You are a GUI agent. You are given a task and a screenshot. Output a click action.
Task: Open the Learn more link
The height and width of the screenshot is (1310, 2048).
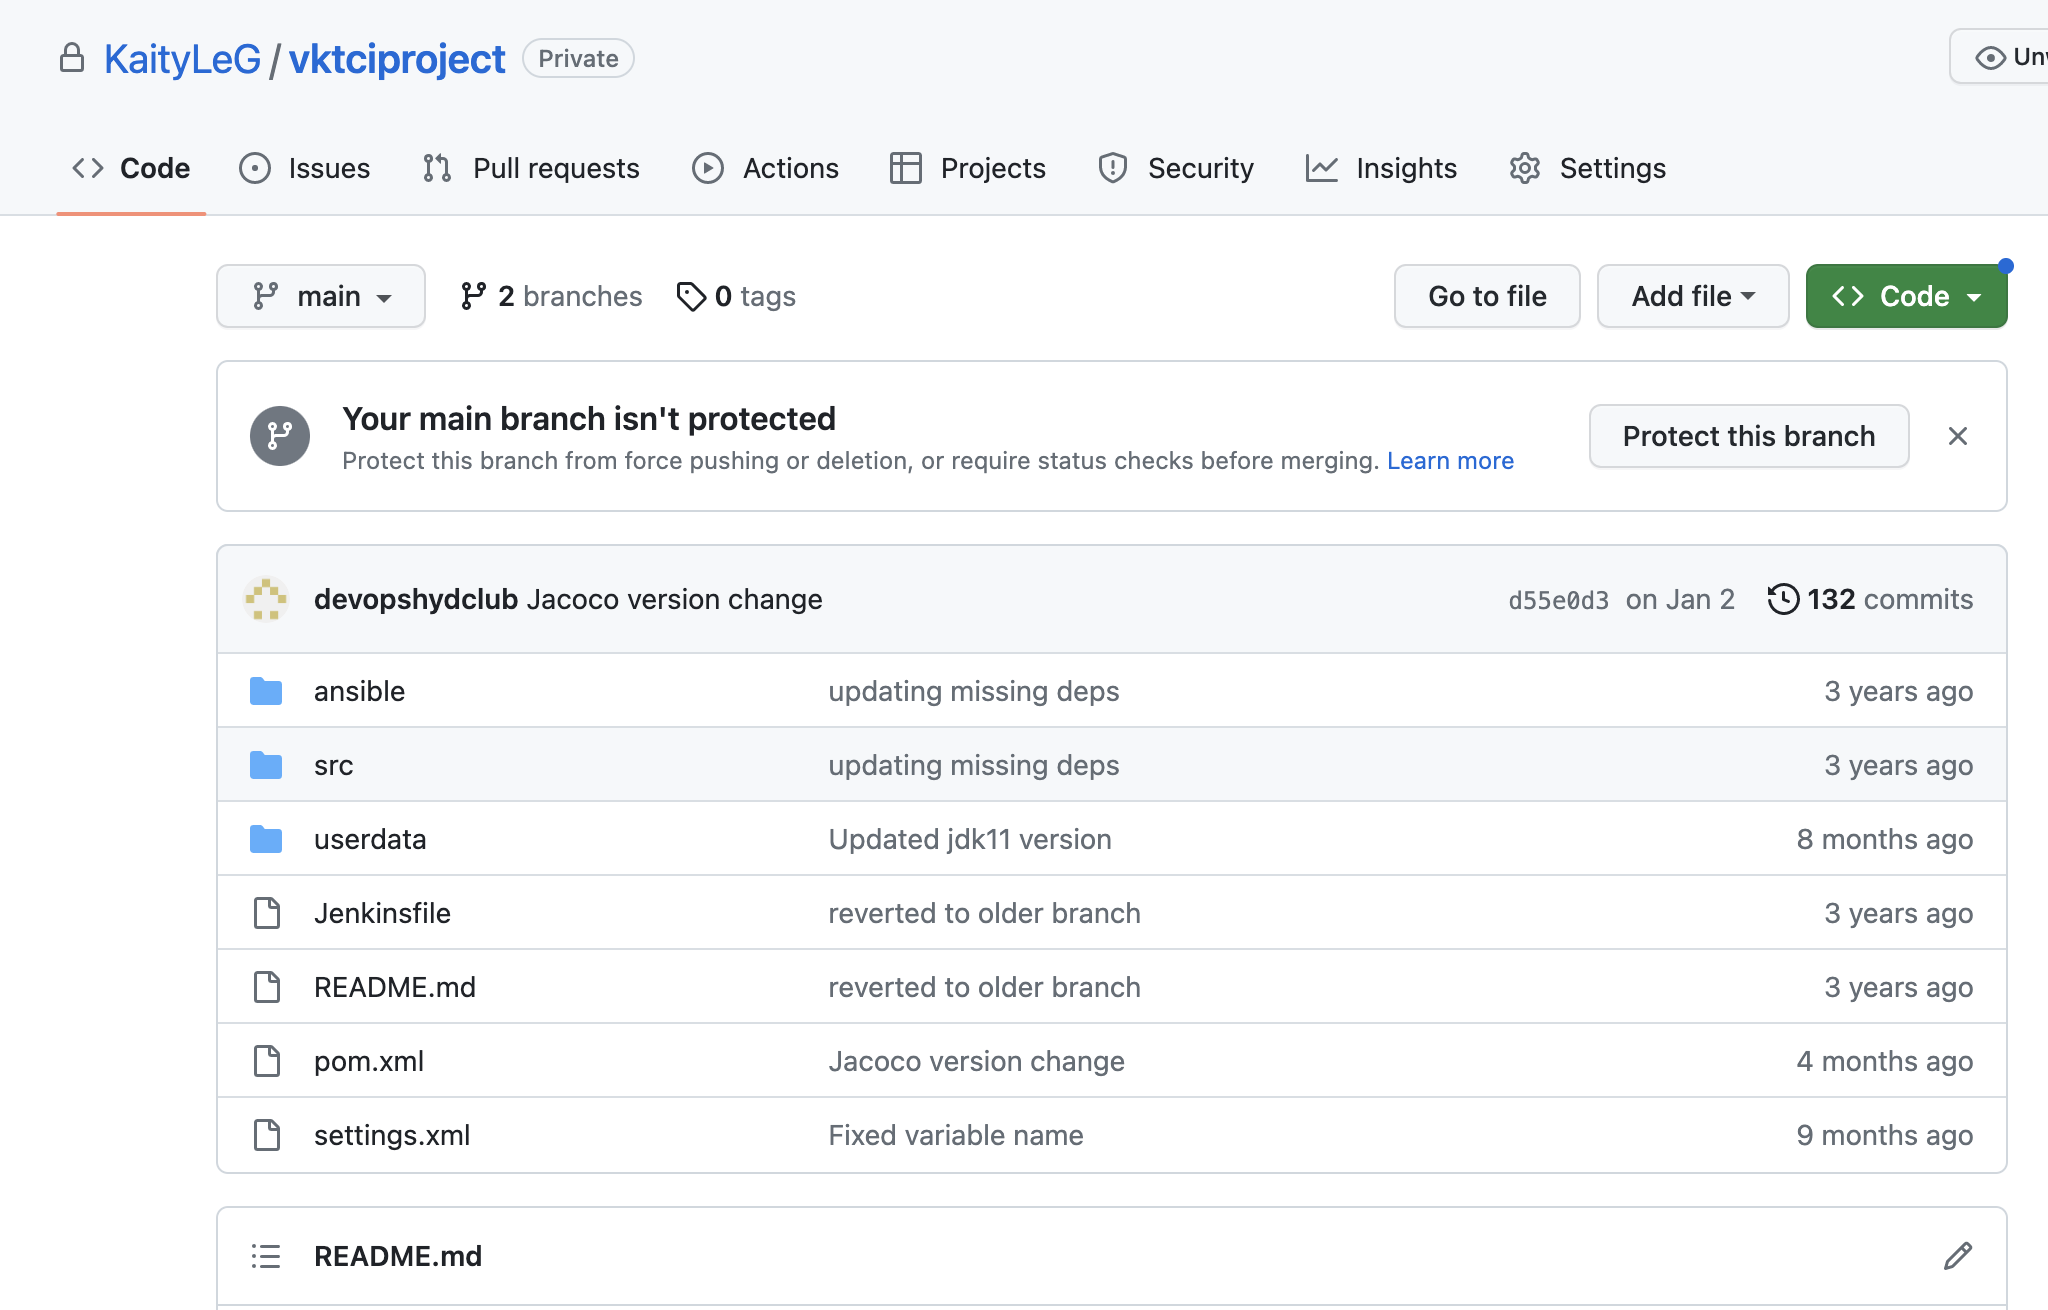click(1450, 461)
